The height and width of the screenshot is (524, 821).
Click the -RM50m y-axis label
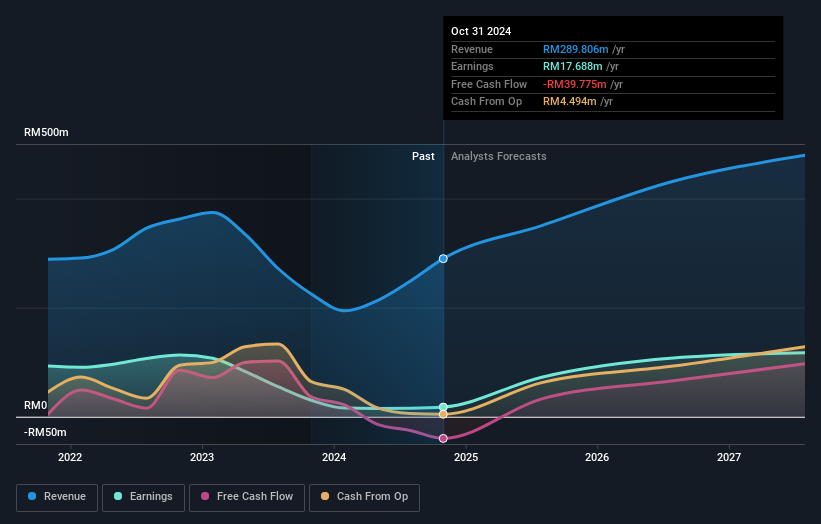(x=45, y=432)
